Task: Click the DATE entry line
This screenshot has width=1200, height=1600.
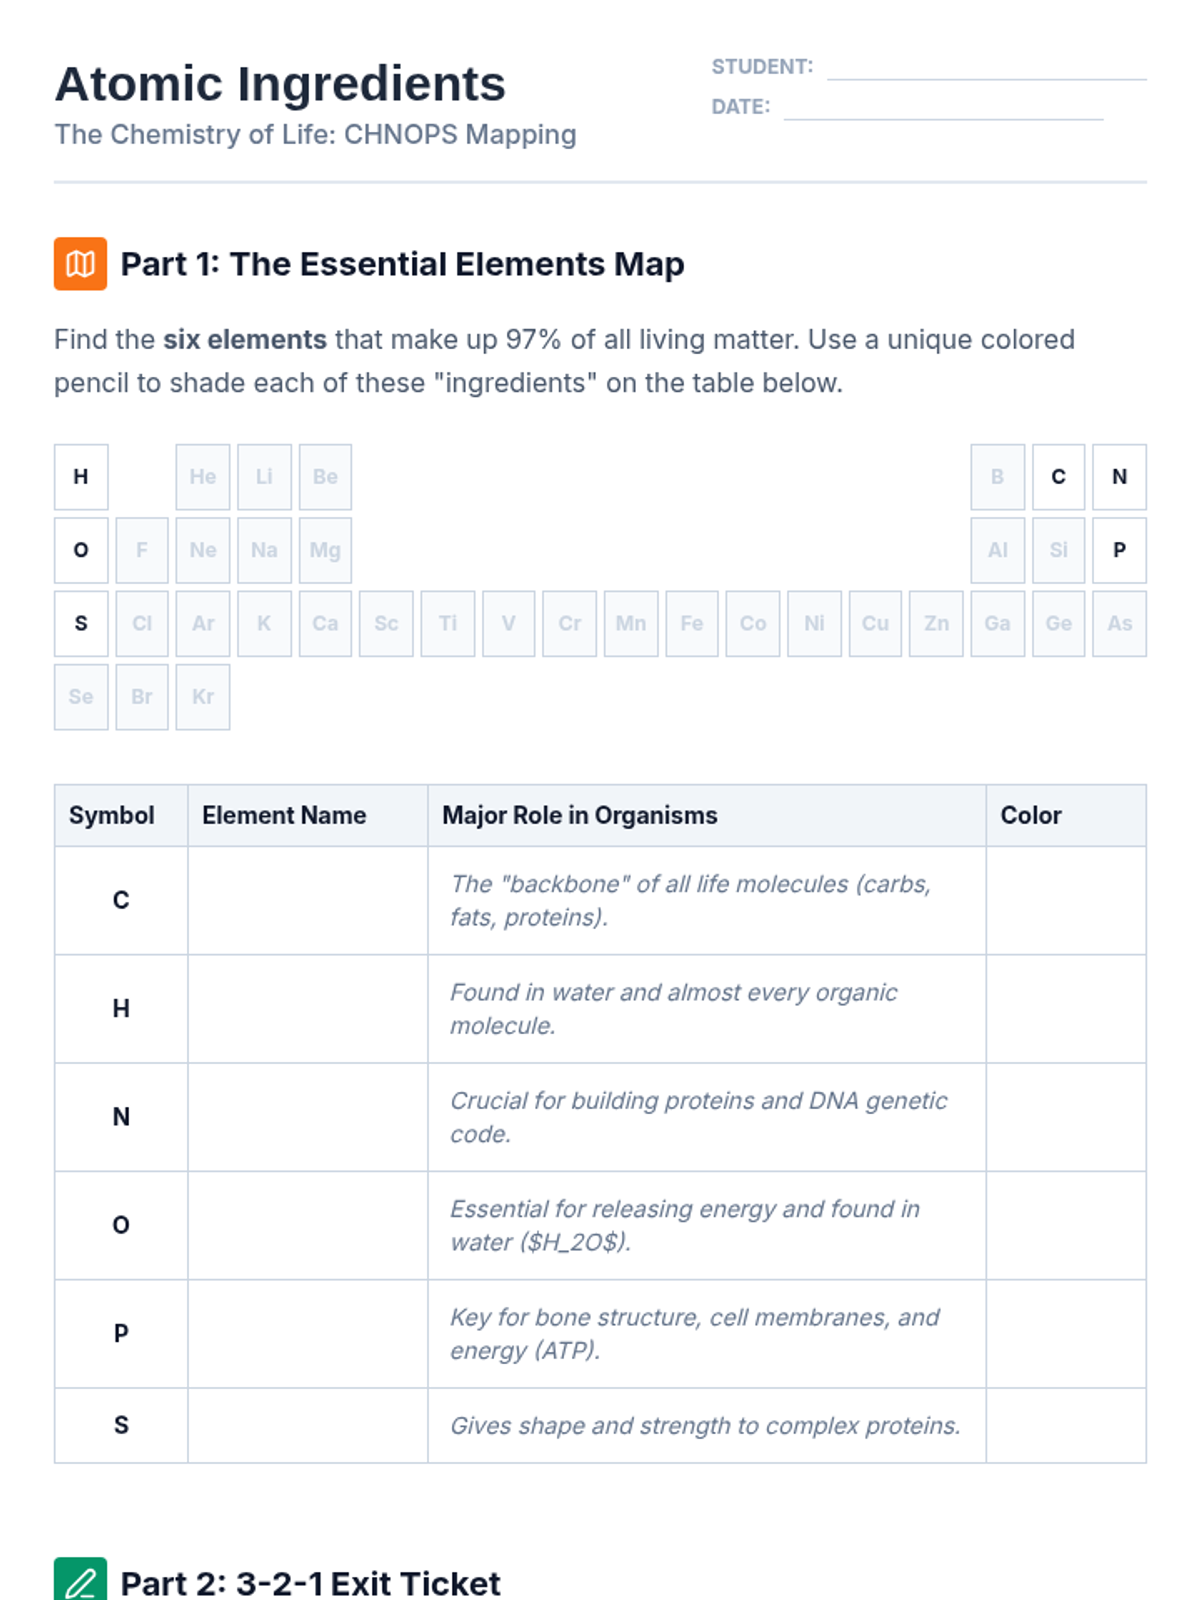Action: pos(944,108)
